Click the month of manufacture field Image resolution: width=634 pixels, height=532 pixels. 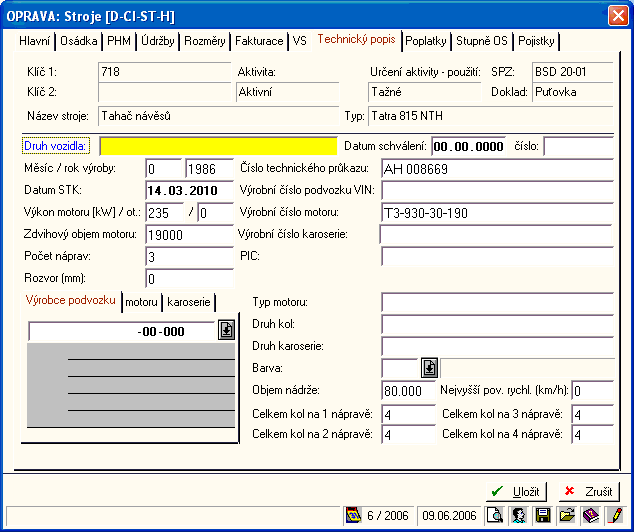coord(163,169)
